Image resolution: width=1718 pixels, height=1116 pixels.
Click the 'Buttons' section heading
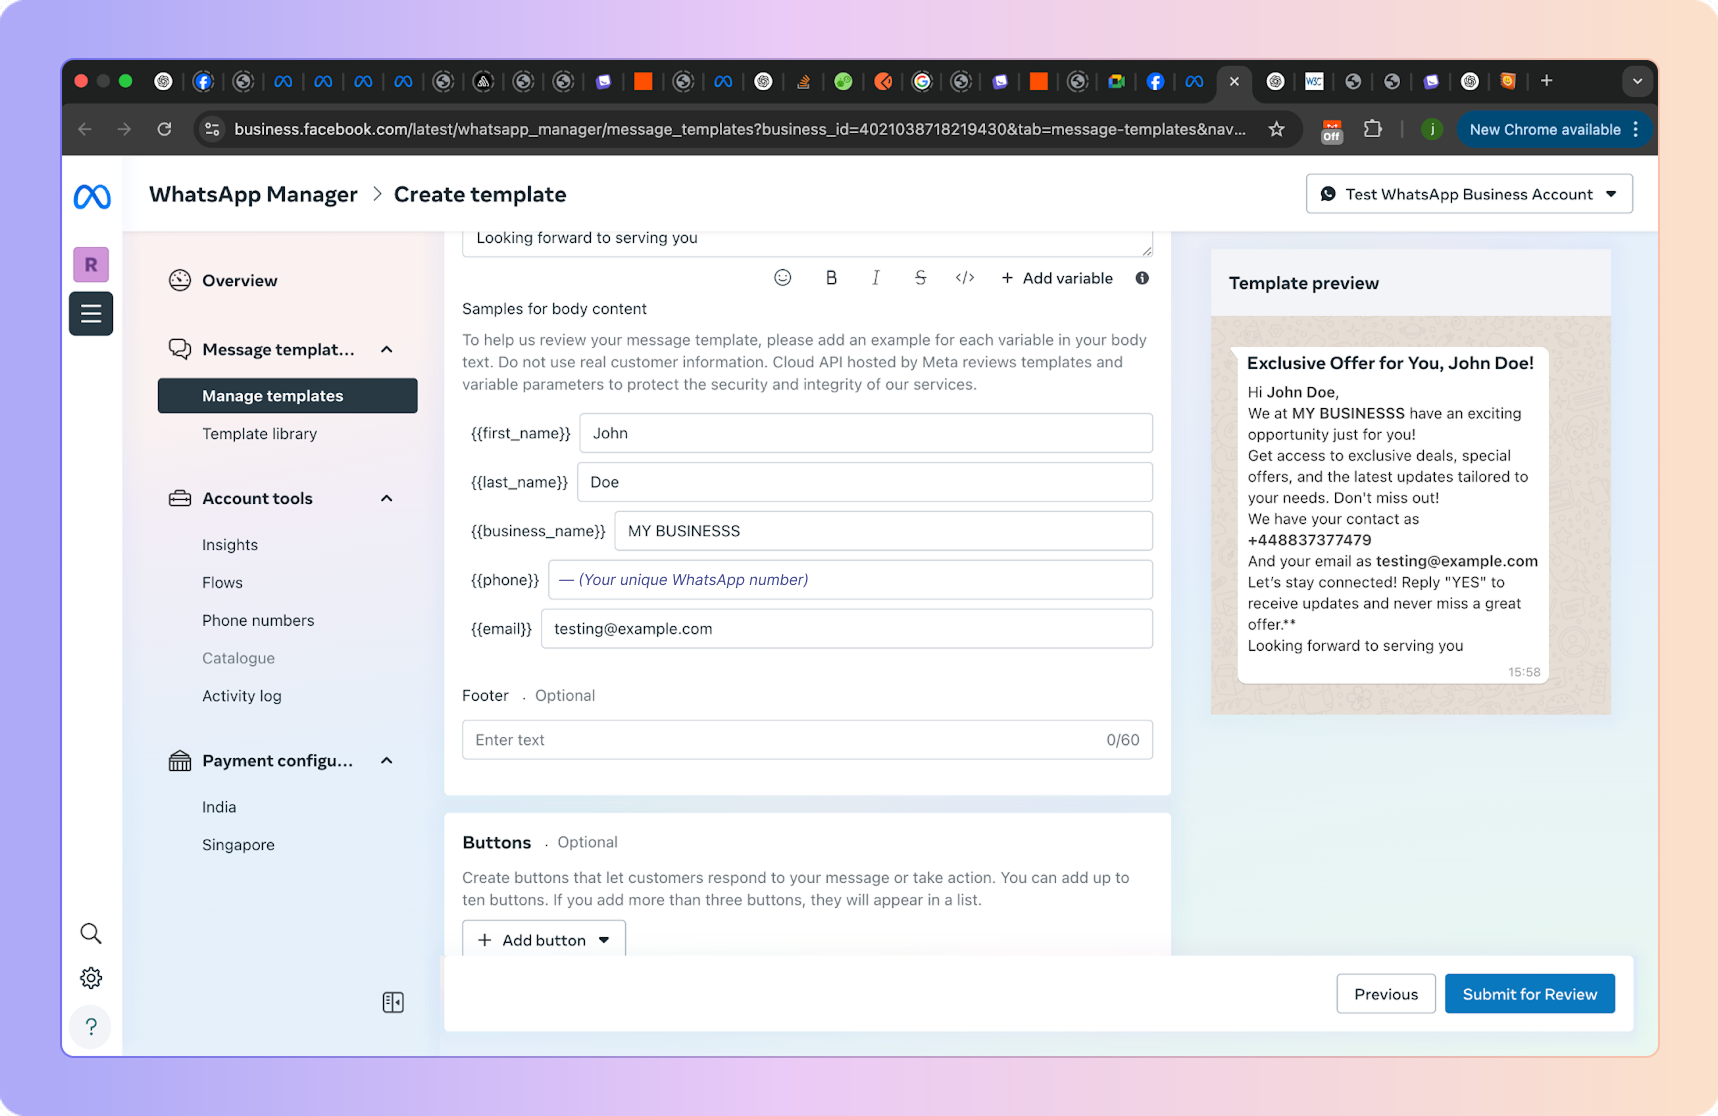(x=497, y=842)
